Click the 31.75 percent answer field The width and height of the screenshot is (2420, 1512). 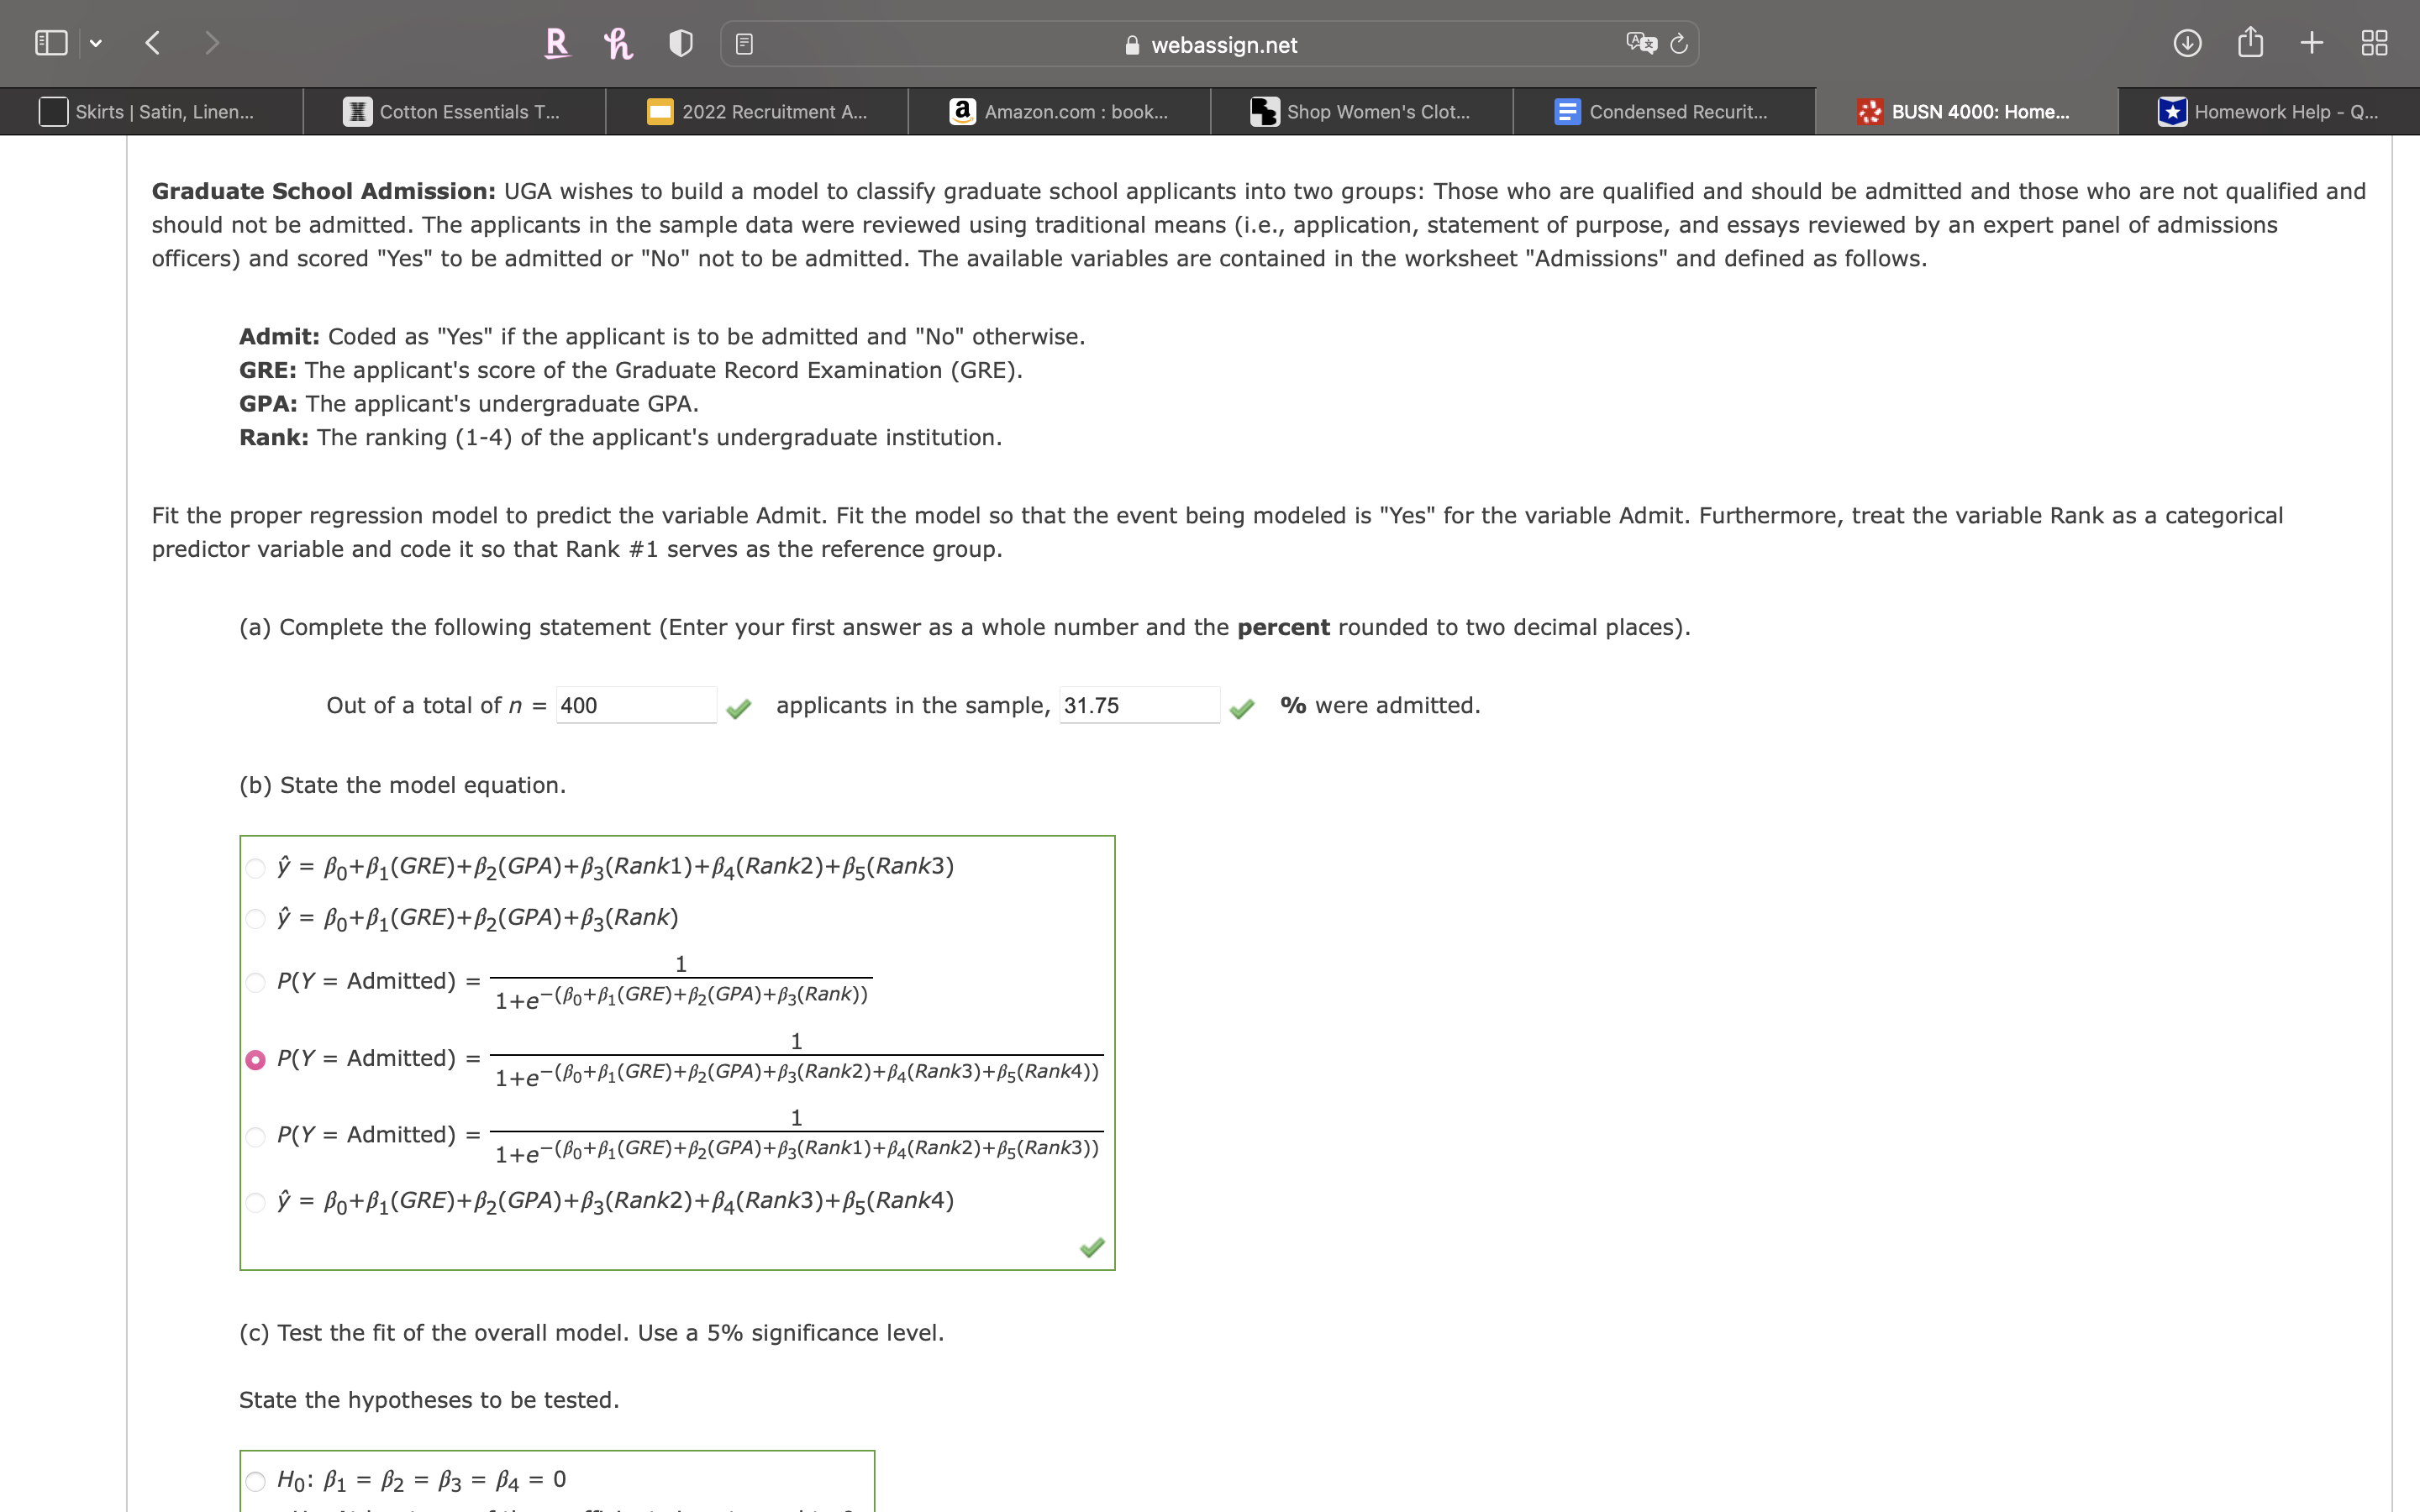pyautogui.click(x=1139, y=705)
